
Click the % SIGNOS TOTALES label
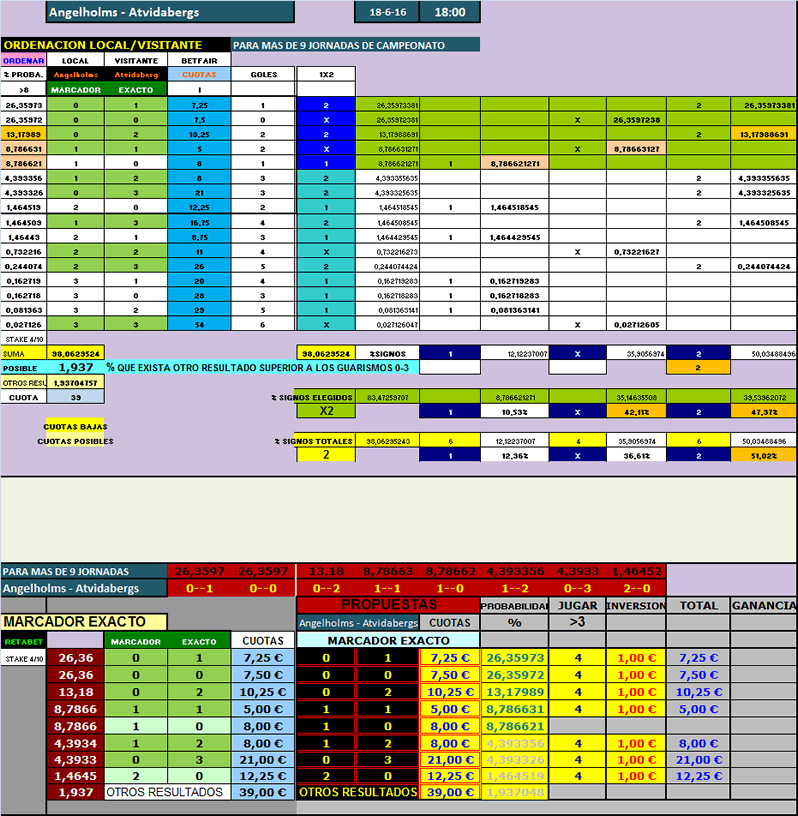click(x=314, y=441)
